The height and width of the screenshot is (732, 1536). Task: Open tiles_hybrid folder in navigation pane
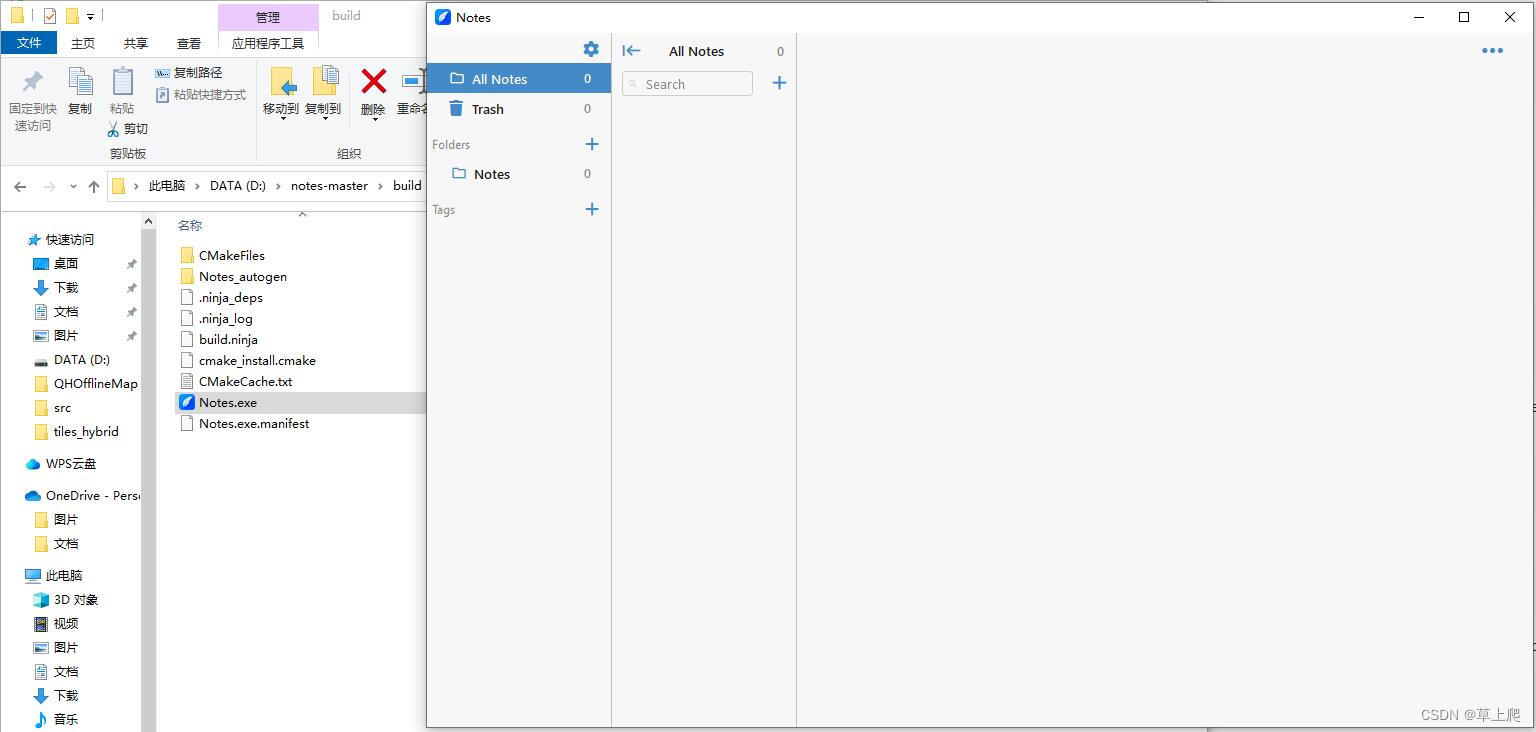pyautogui.click(x=76, y=432)
